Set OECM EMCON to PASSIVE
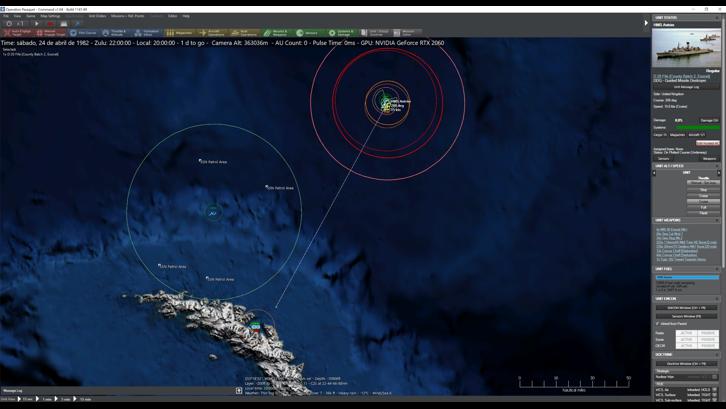 [708, 346]
